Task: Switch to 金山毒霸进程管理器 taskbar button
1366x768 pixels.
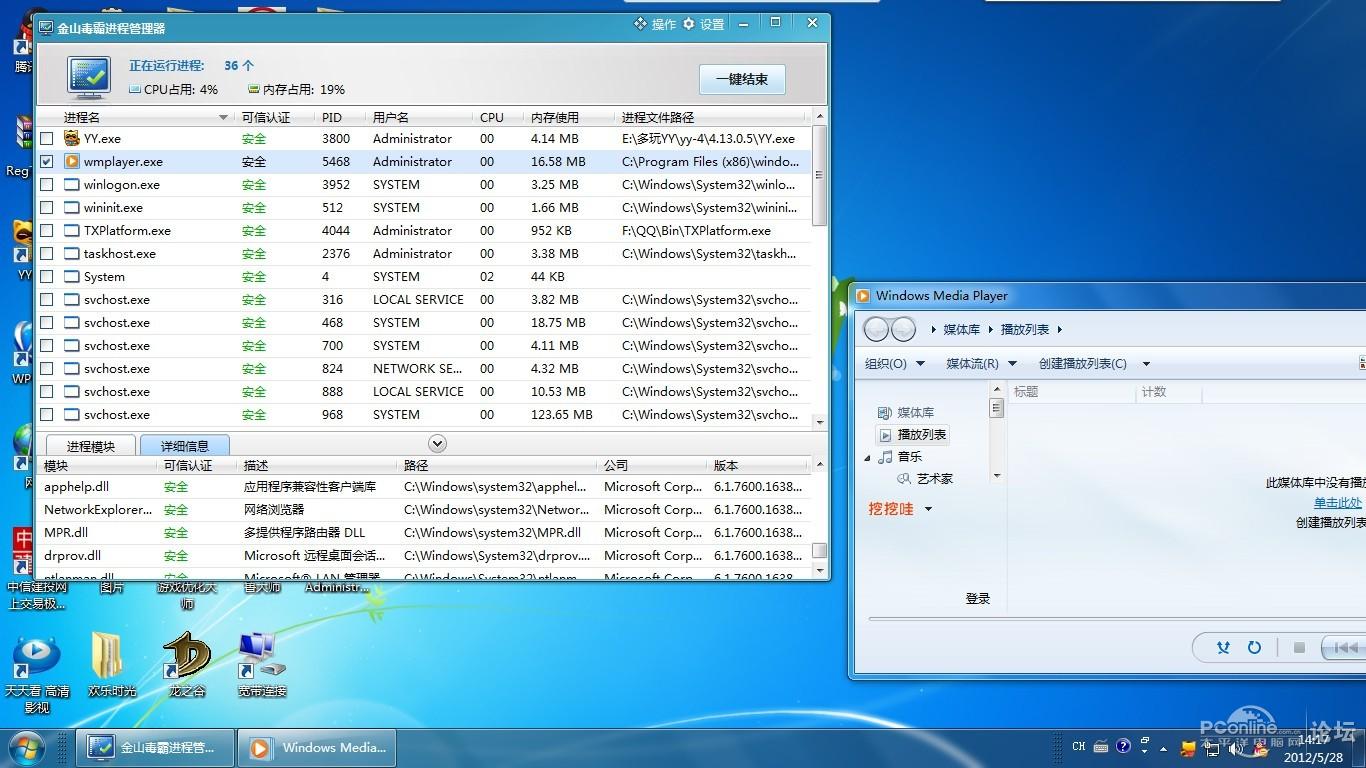Action: tap(156, 748)
